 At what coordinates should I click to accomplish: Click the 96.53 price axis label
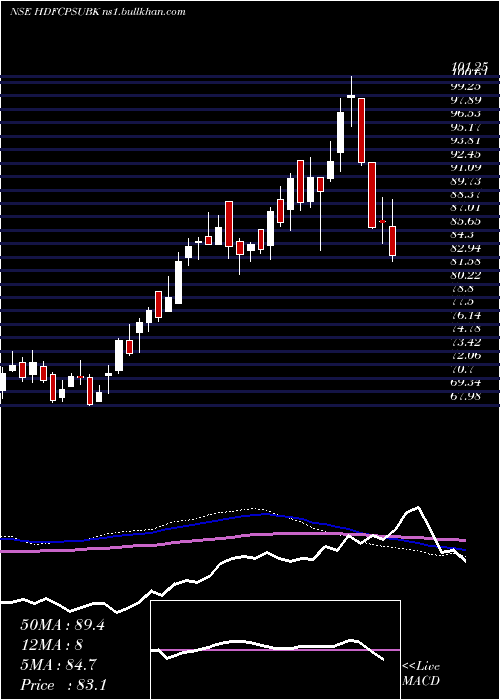pos(466,113)
